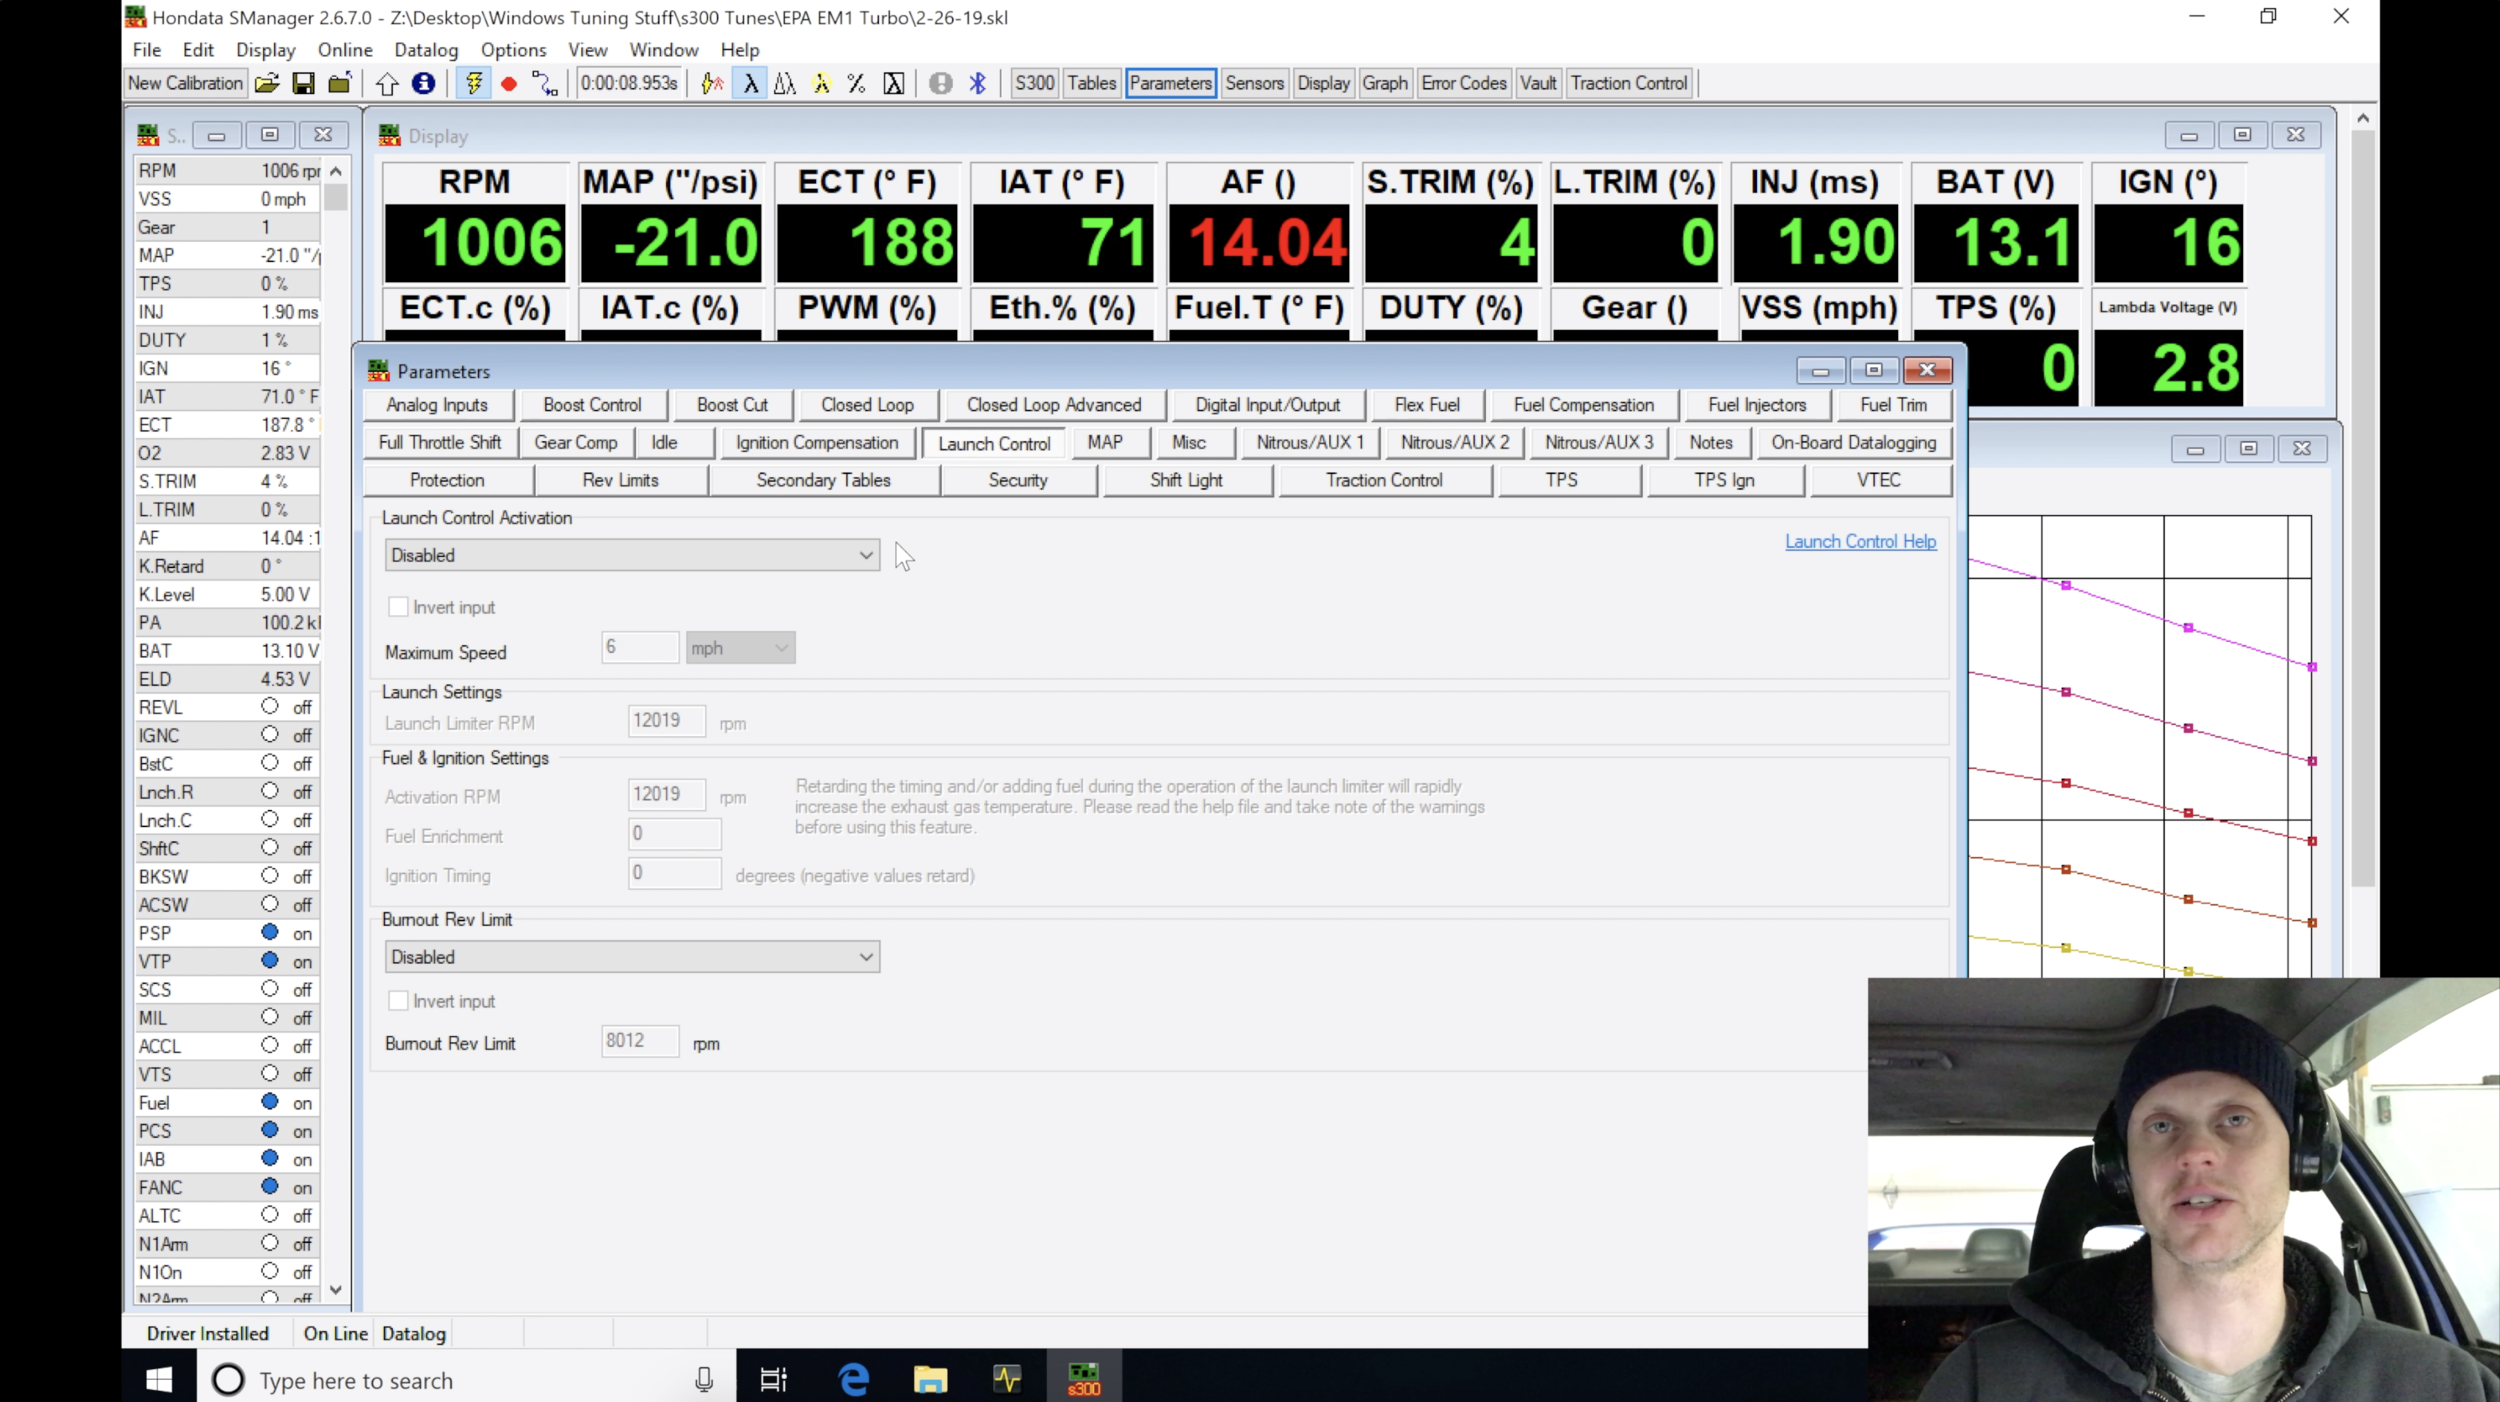
Task: Click the briefcase-style open icon in the toolbar
Action: tap(340, 84)
